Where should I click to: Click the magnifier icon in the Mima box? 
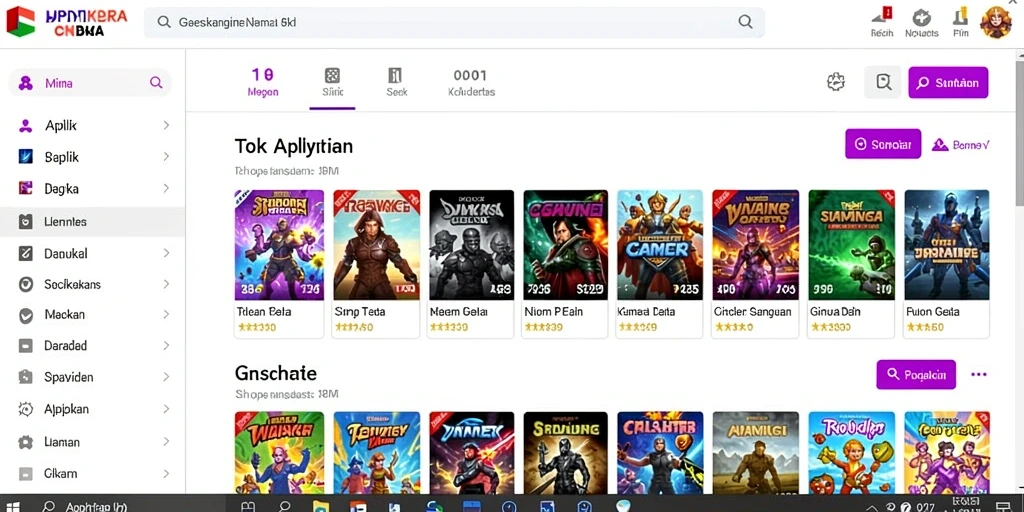[x=156, y=83]
